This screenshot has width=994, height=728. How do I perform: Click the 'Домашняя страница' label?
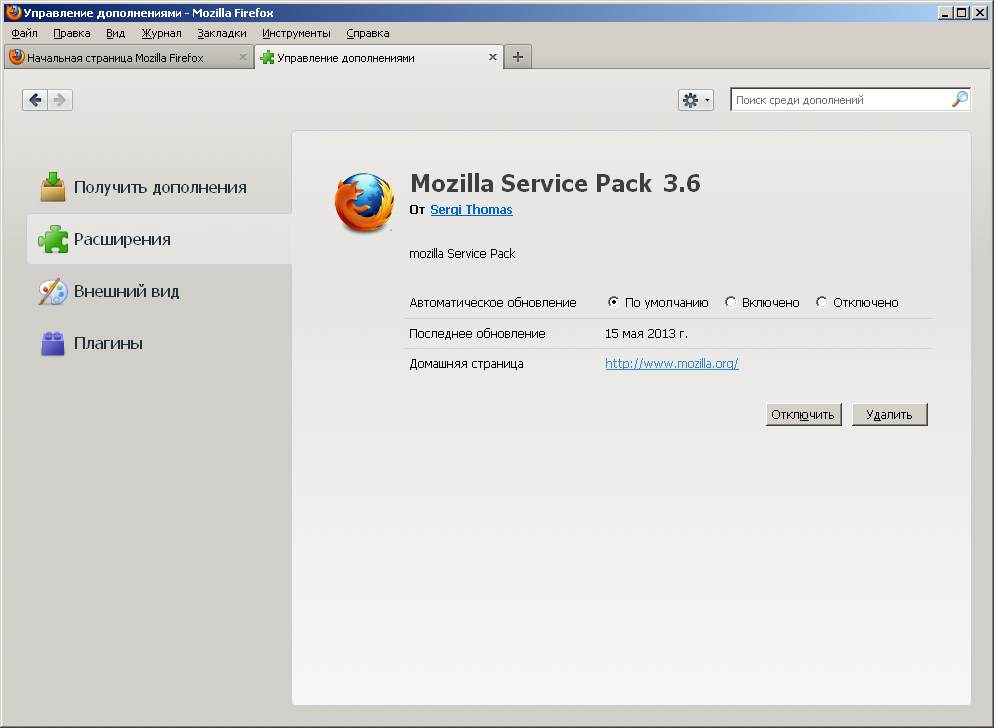click(466, 364)
